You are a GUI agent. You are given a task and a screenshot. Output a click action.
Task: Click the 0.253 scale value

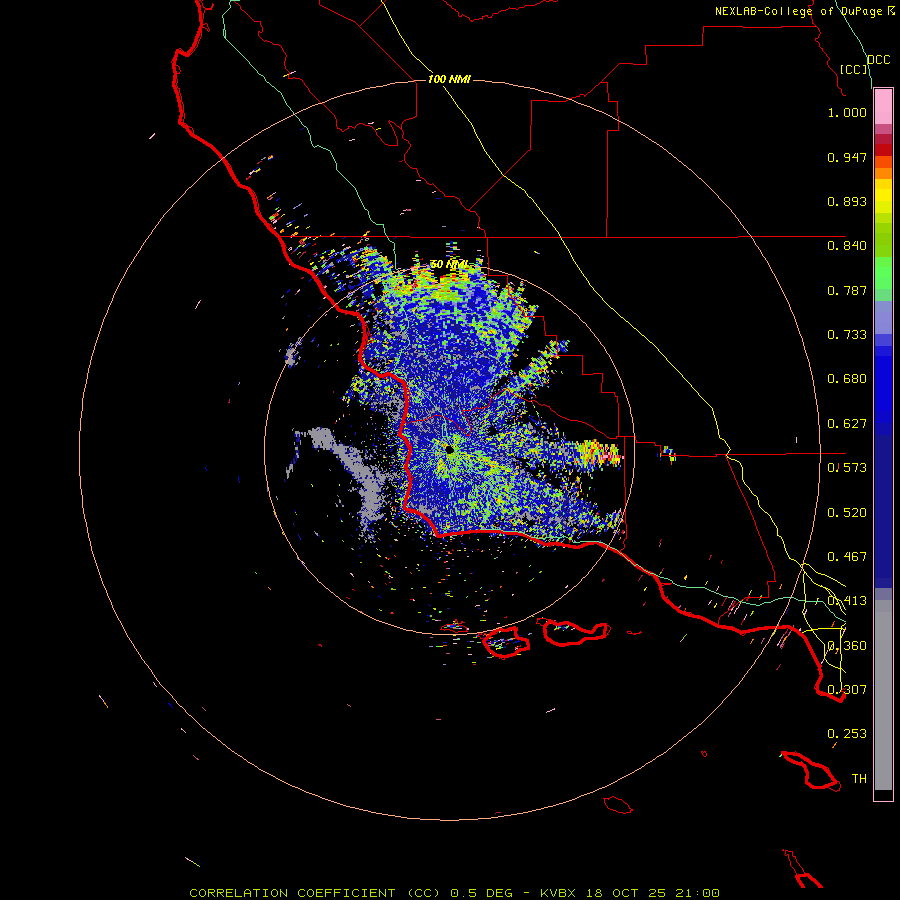[847, 734]
